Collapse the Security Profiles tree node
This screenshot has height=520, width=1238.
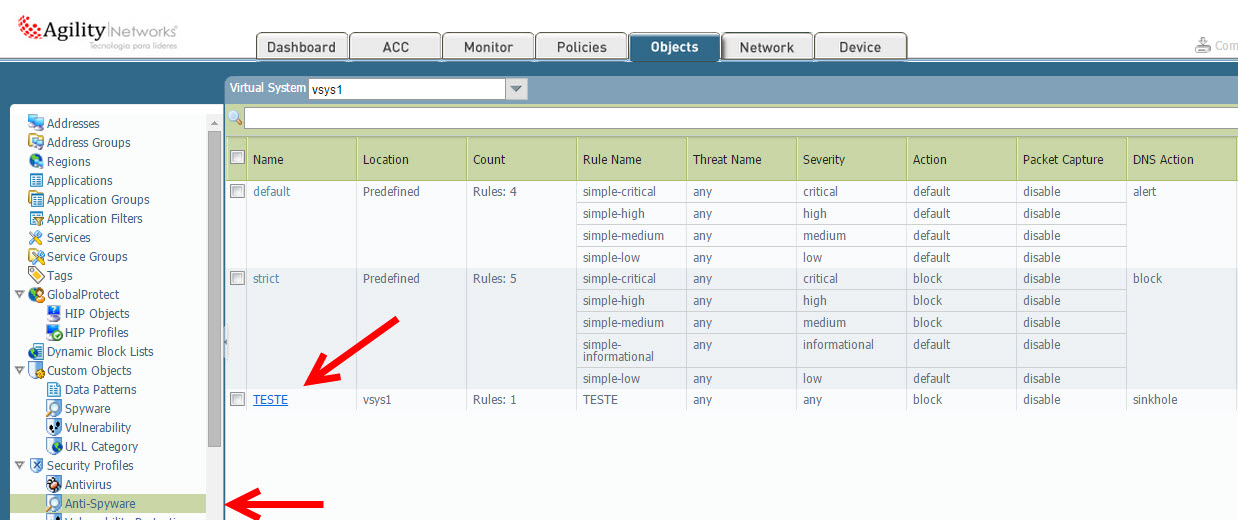19,465
